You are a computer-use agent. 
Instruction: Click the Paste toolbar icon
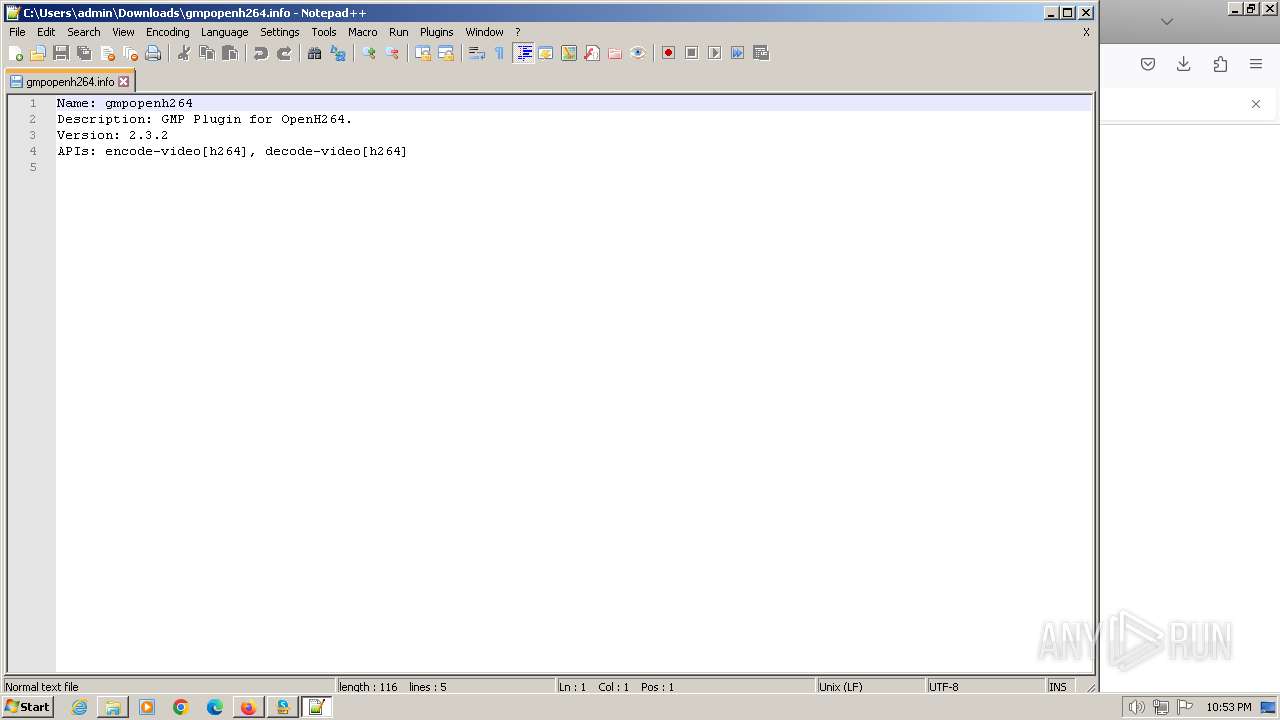coord(230,53)
